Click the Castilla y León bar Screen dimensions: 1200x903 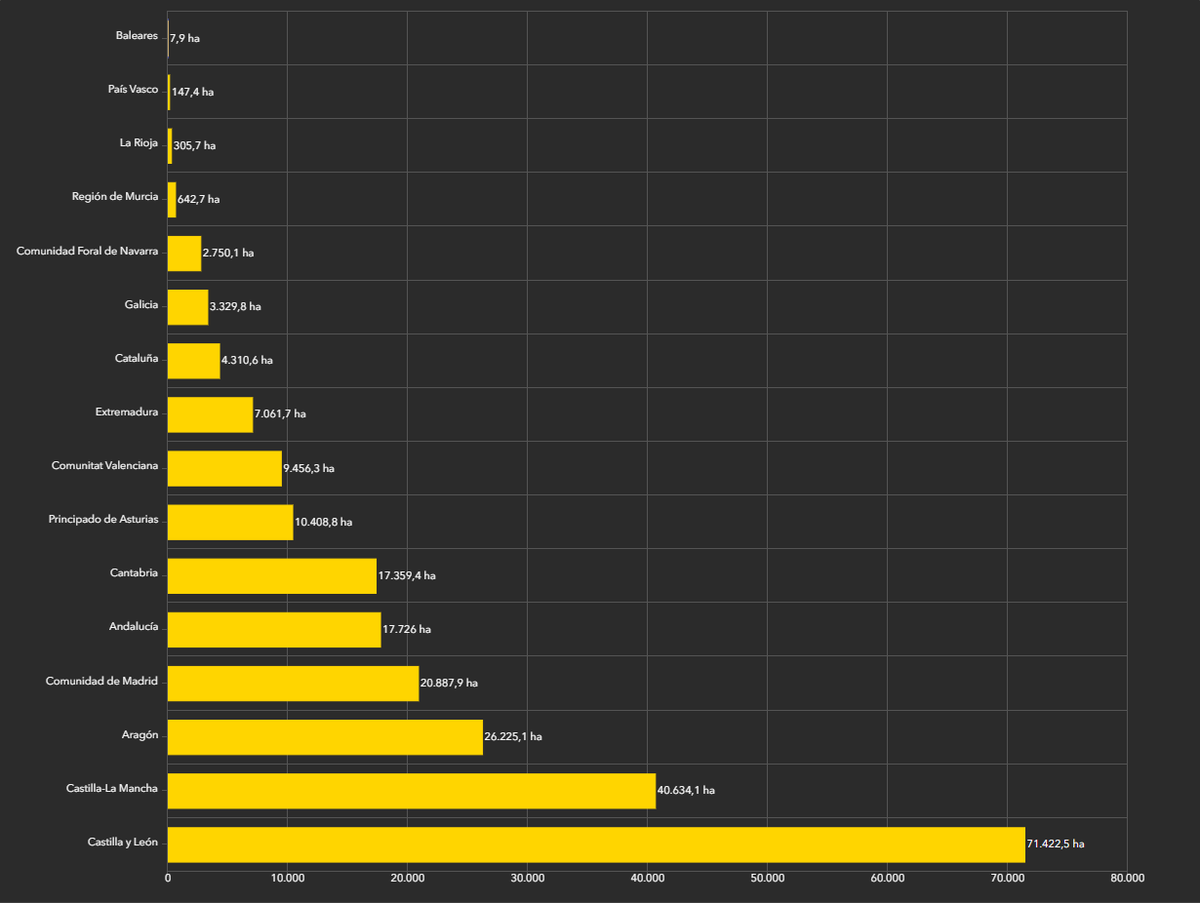596,844
